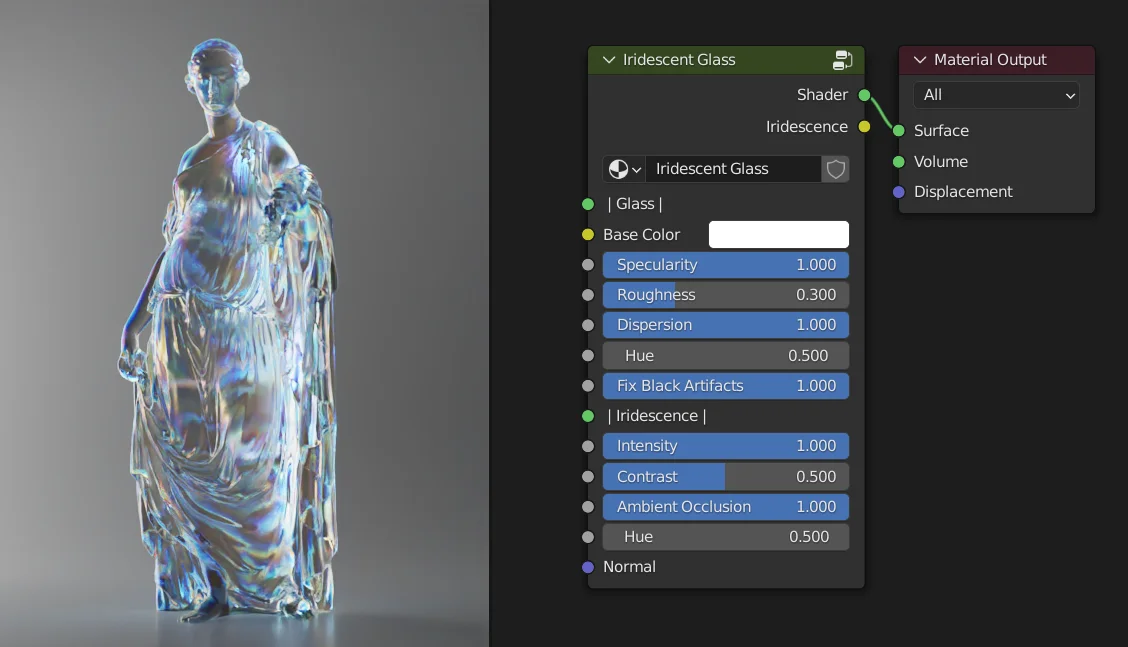The image size is (1128, 647).
Task: Click the purple Normal input socket
Action: click(587, 567)
